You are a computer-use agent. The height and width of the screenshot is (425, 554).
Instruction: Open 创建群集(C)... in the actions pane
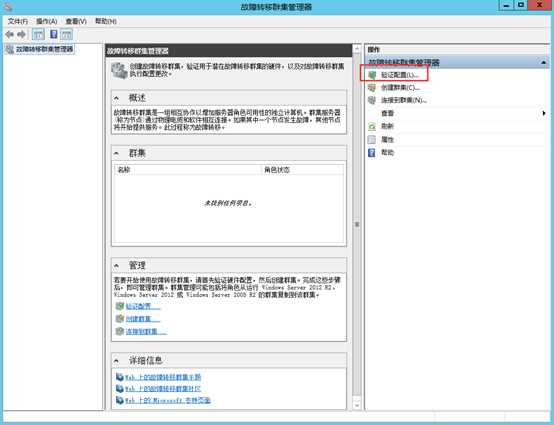click(400, 88)
